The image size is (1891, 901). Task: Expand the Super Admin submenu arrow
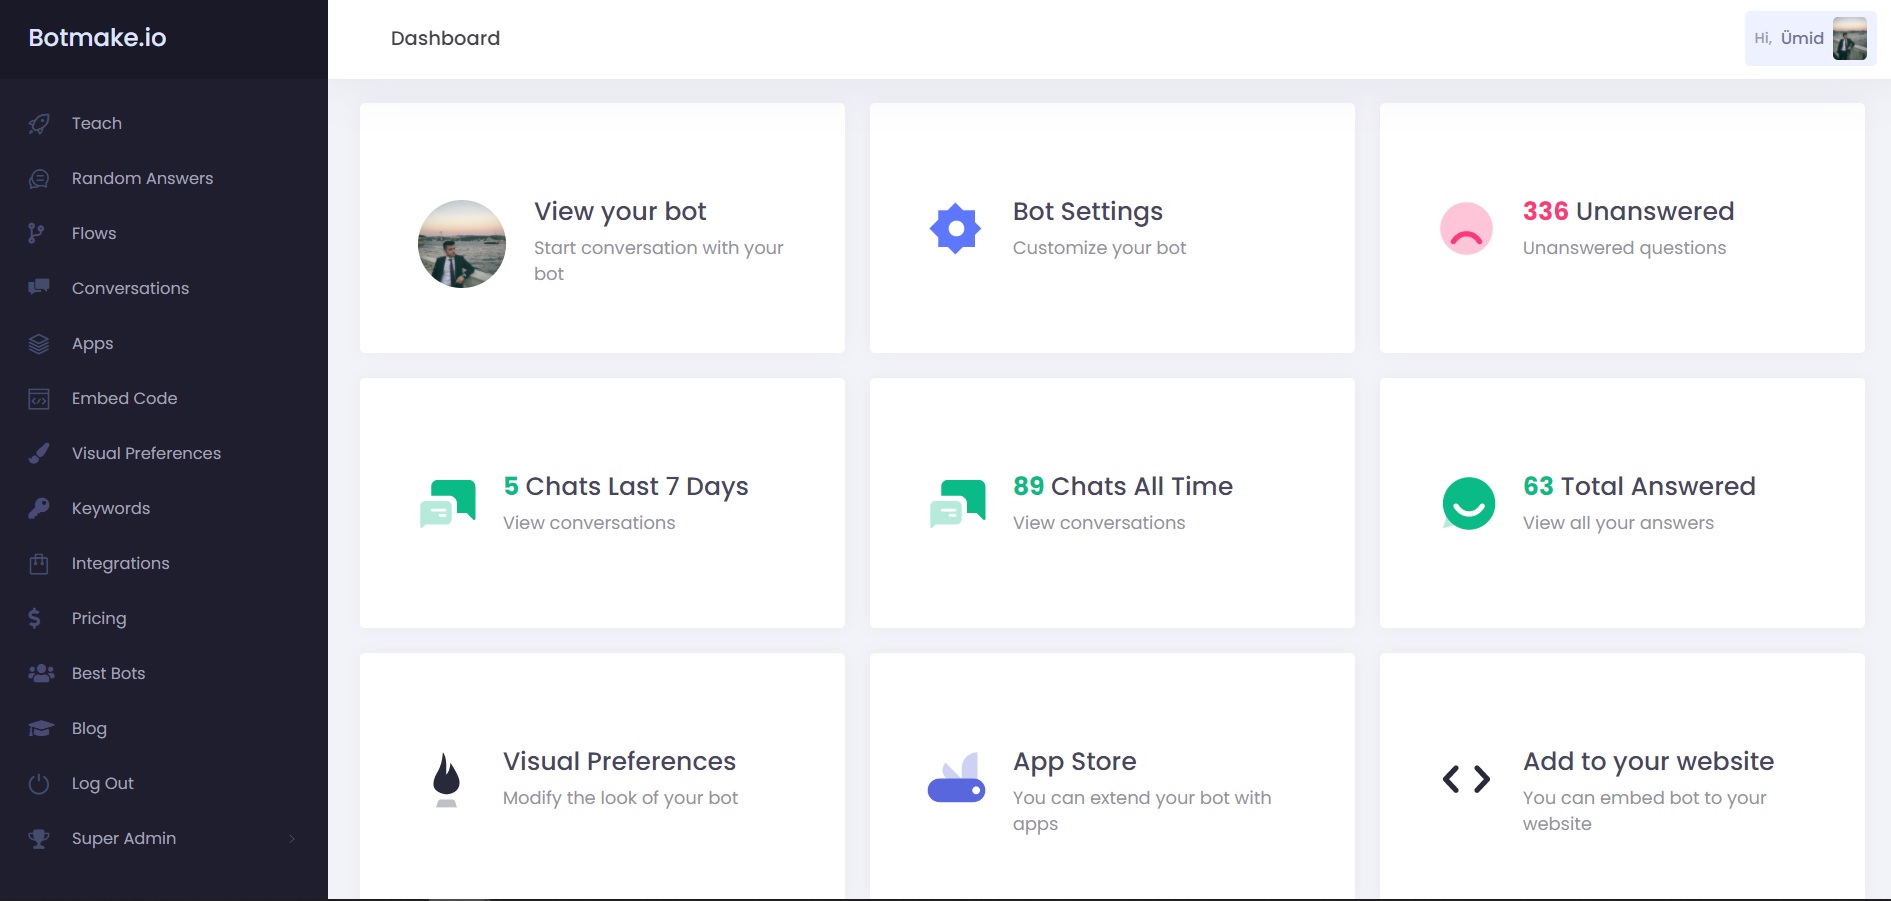[x=292, y=839]
